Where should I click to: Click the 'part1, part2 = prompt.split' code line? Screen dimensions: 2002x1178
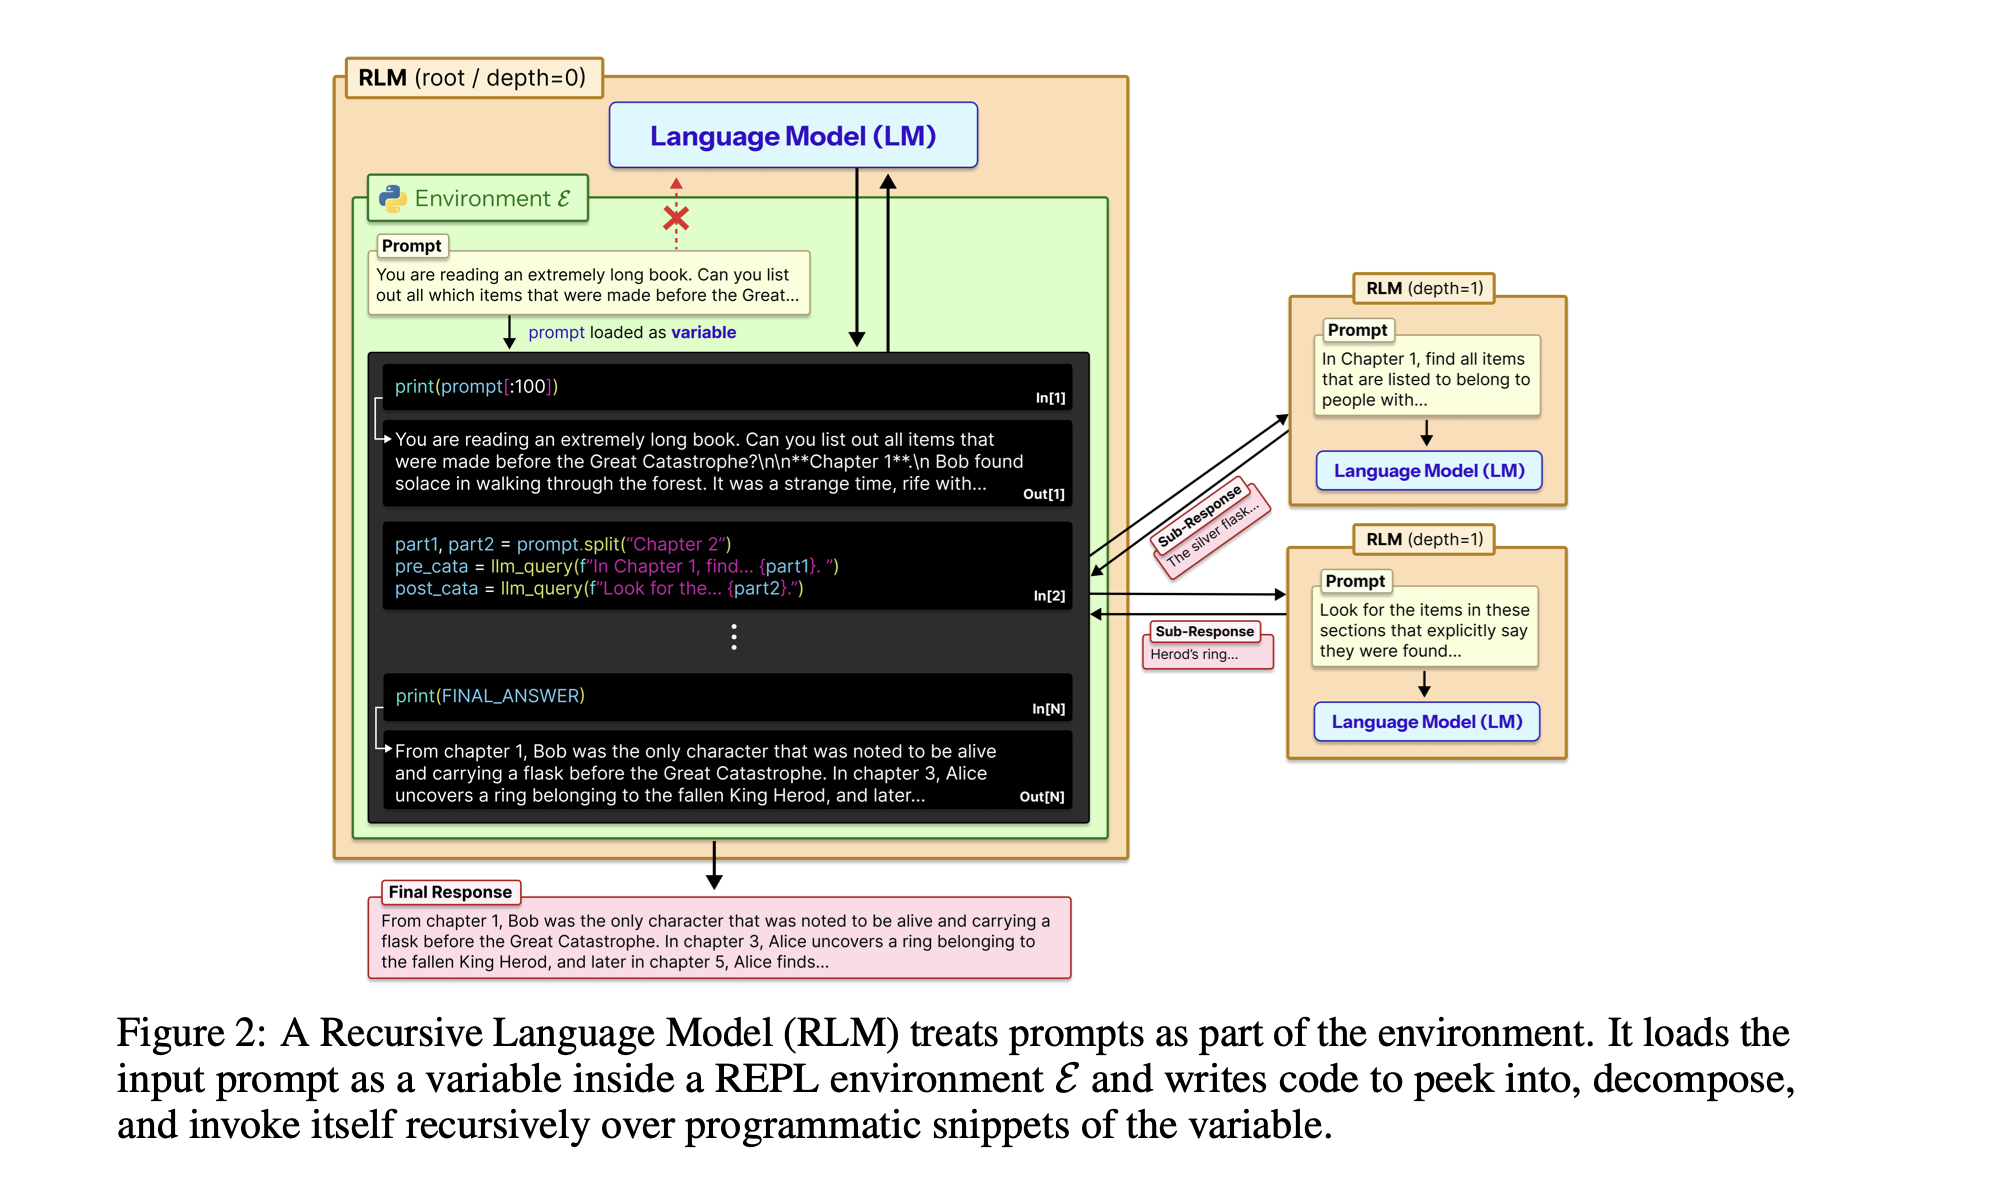563,544
